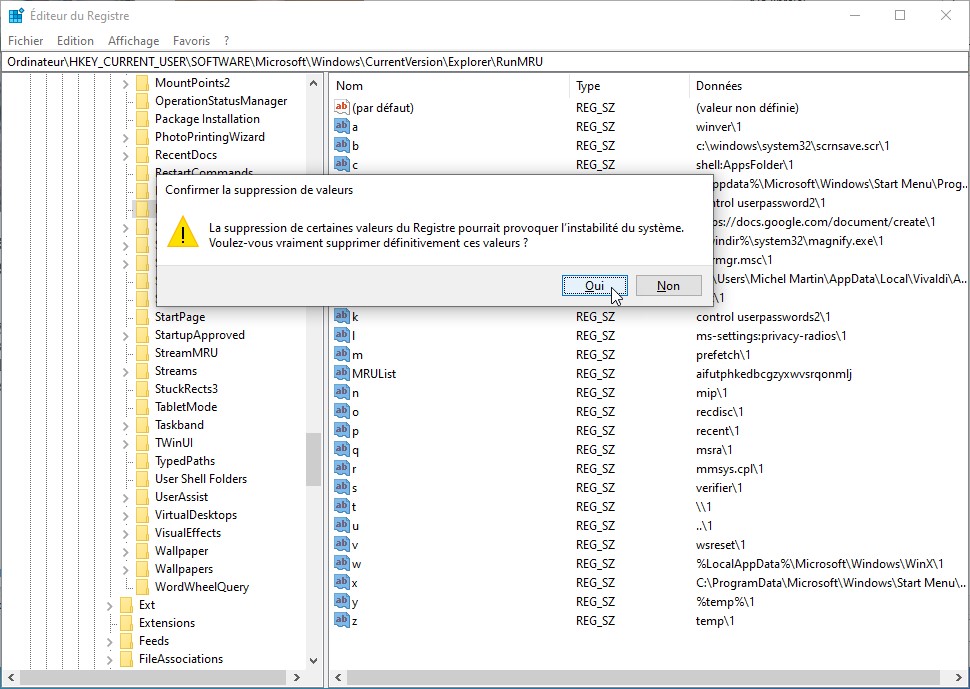The height and width of the screenshot is (689, 970).
Task: Click the TypedPaths folder icon
Action: pyautogui.click(x=143, y=461)
